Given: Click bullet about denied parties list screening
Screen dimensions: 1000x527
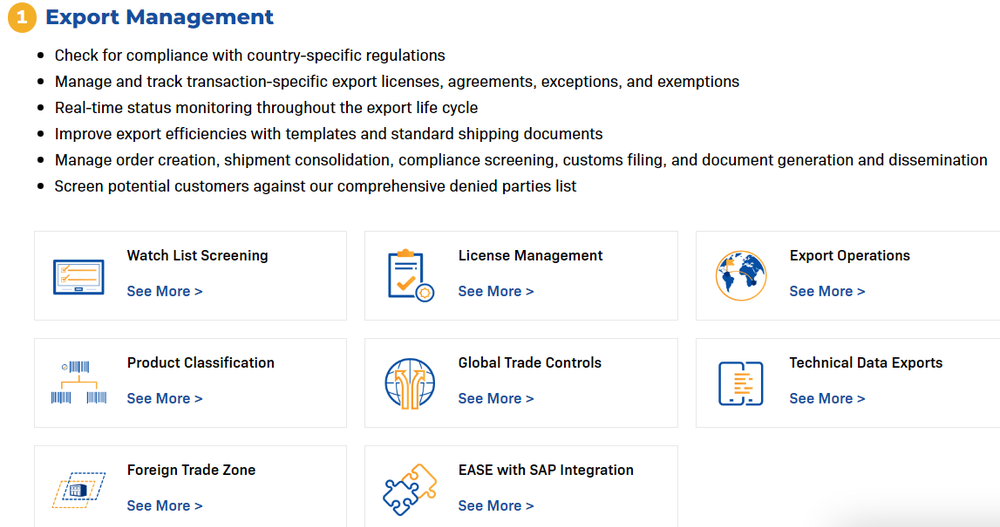Looking at the screenshot, I should click(315, 186).
